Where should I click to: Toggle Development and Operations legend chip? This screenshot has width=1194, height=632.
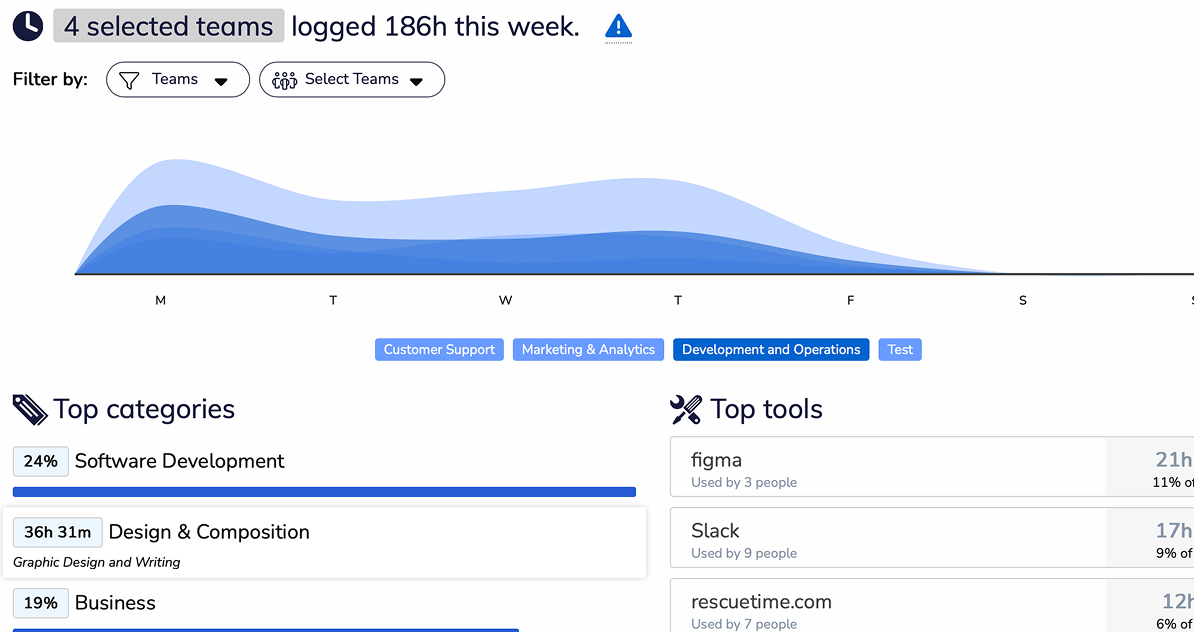pyautogui.click(x=771, y=350)
